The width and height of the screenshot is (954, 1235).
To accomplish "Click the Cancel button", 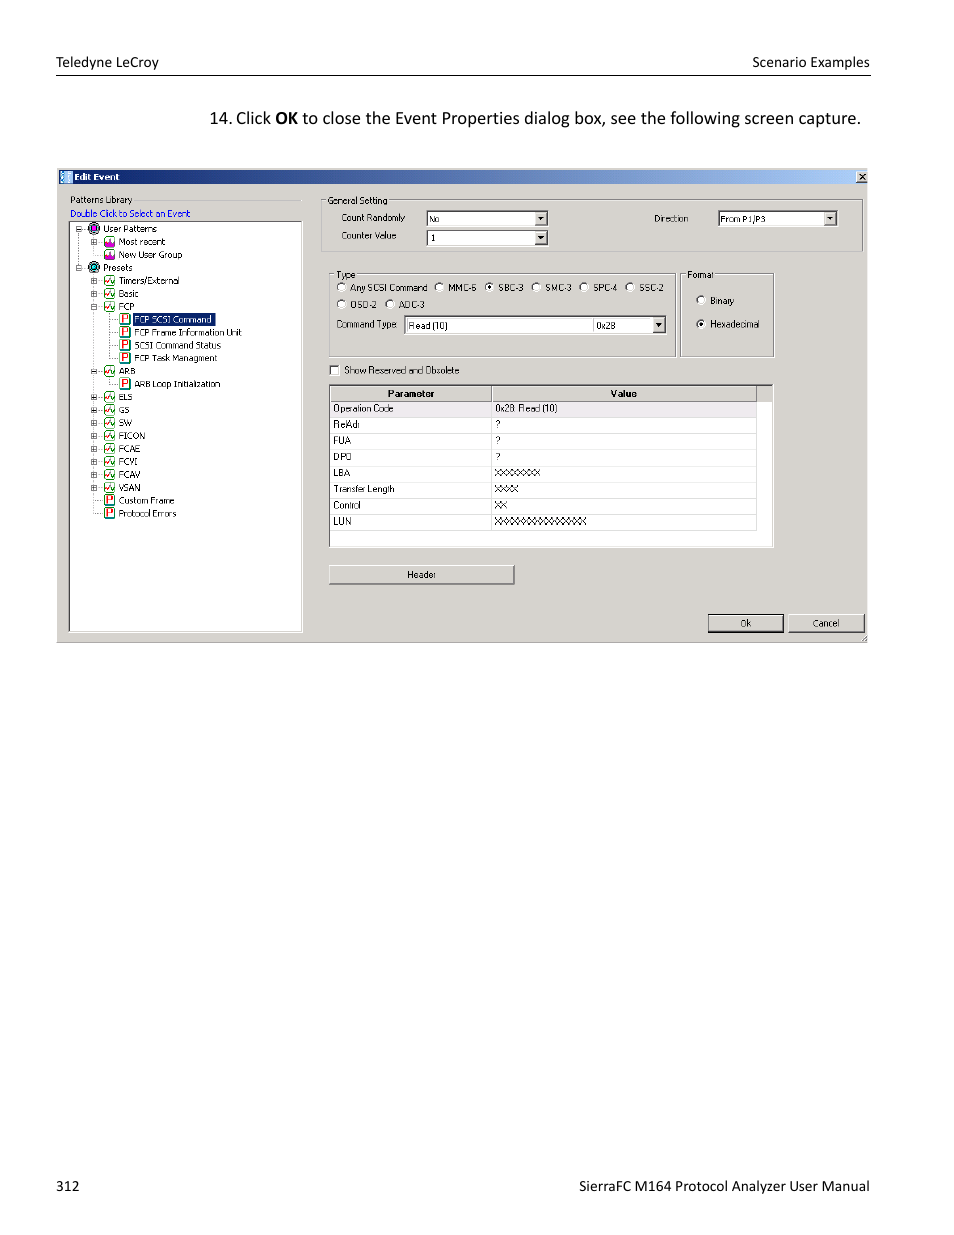I will 826,623.
